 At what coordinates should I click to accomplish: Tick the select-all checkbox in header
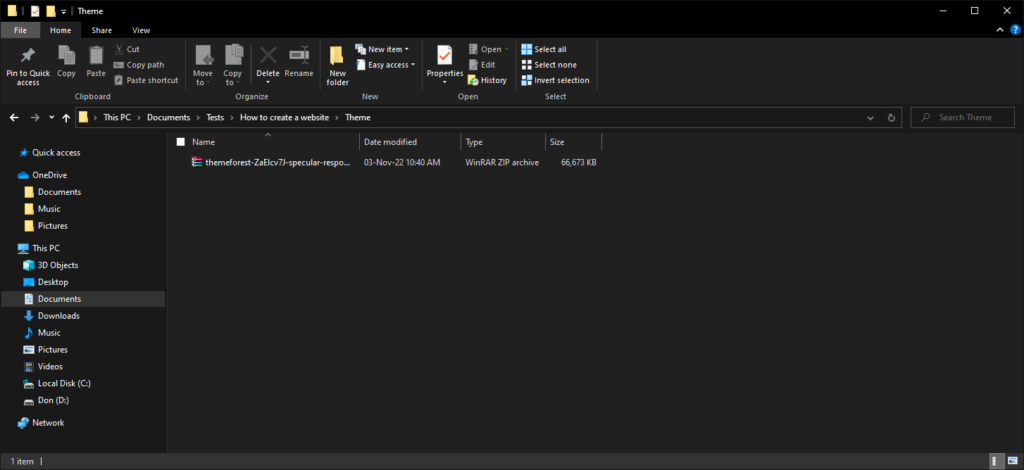[x=181, y=142]
